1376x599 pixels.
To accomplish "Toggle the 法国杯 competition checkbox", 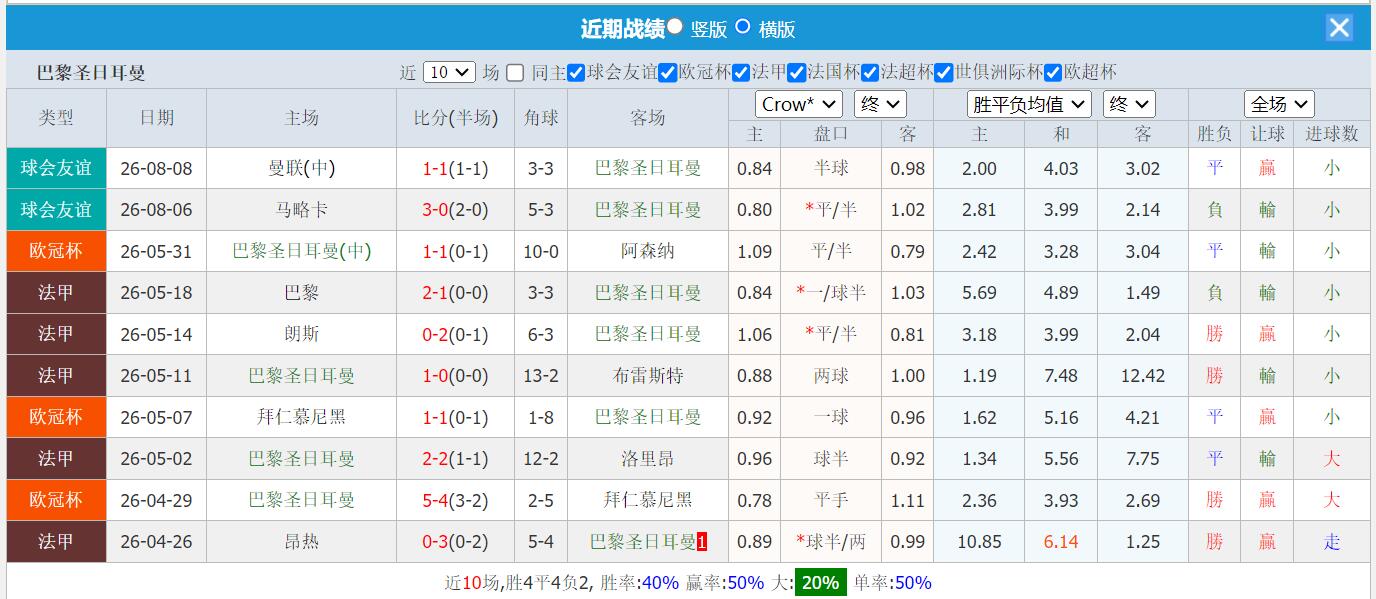I will tap(796, 72).
